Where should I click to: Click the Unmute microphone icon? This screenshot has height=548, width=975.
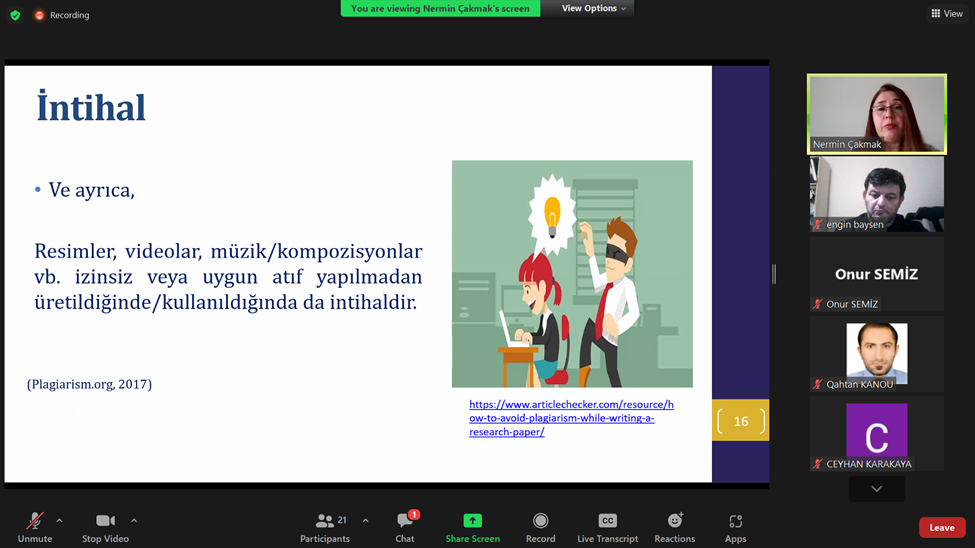[34, 521]
